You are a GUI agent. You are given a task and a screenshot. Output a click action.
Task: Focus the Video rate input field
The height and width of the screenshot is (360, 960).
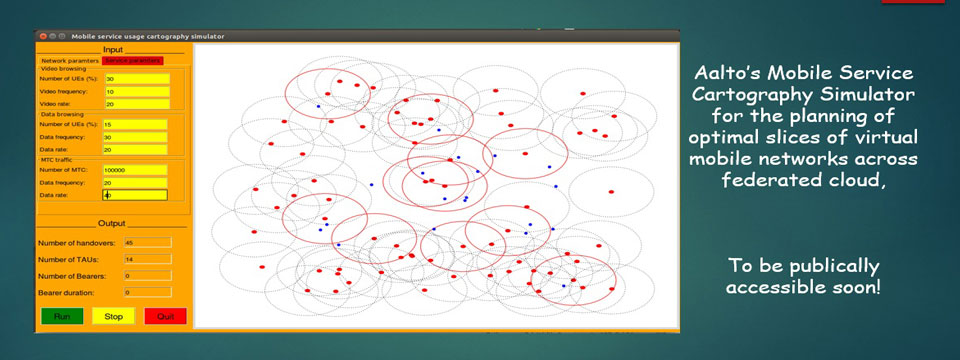tap(137, 104)
